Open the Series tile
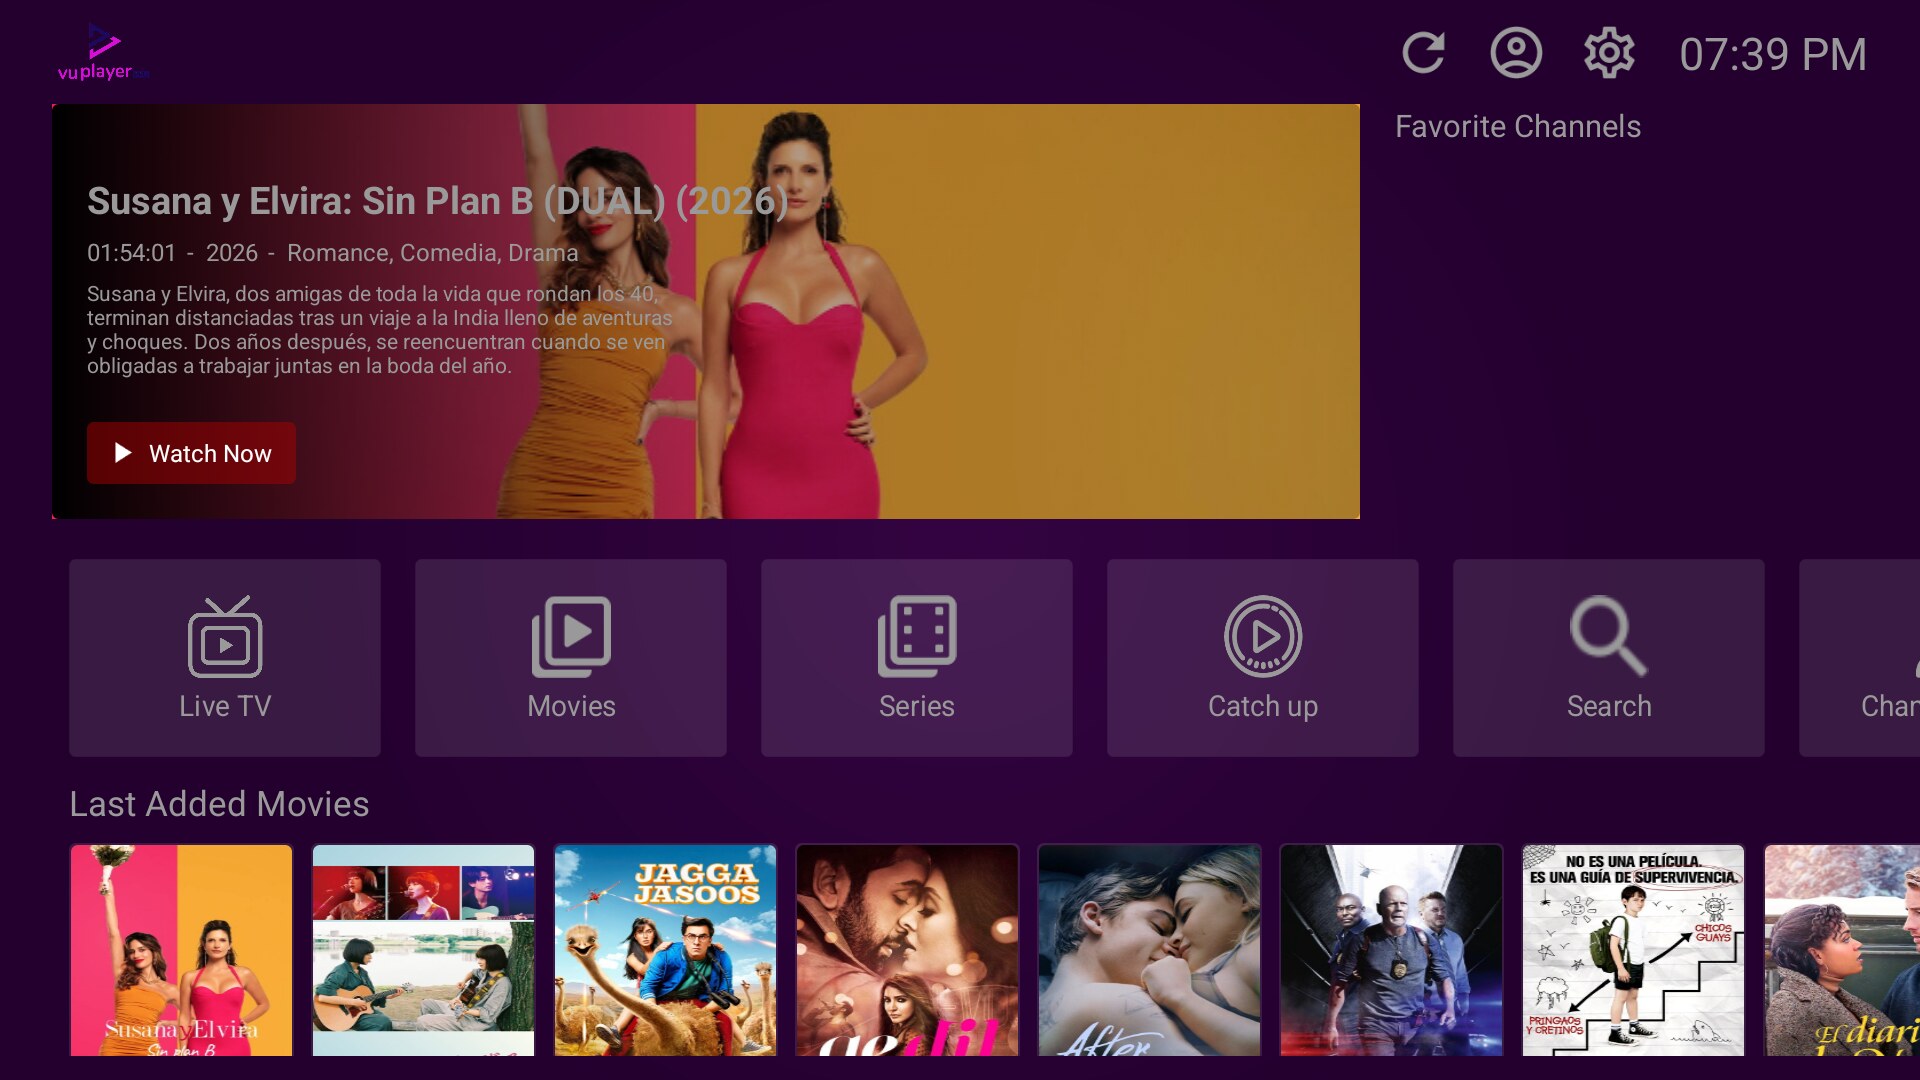The height and width of the screenshot is (1080, 1920). tap(917, 657)
